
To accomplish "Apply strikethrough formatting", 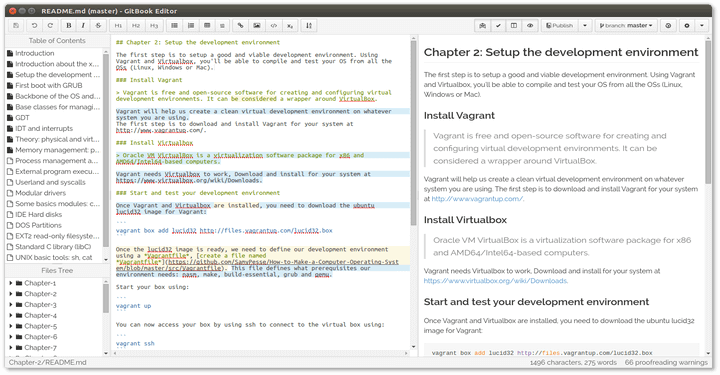I will [98, 26].
